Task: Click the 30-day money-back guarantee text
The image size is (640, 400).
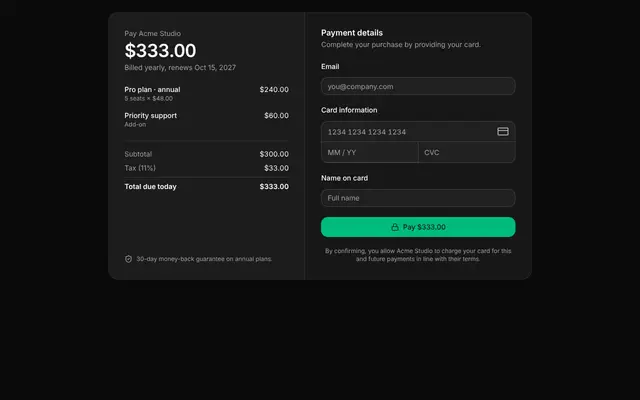Action: point(204,259)
